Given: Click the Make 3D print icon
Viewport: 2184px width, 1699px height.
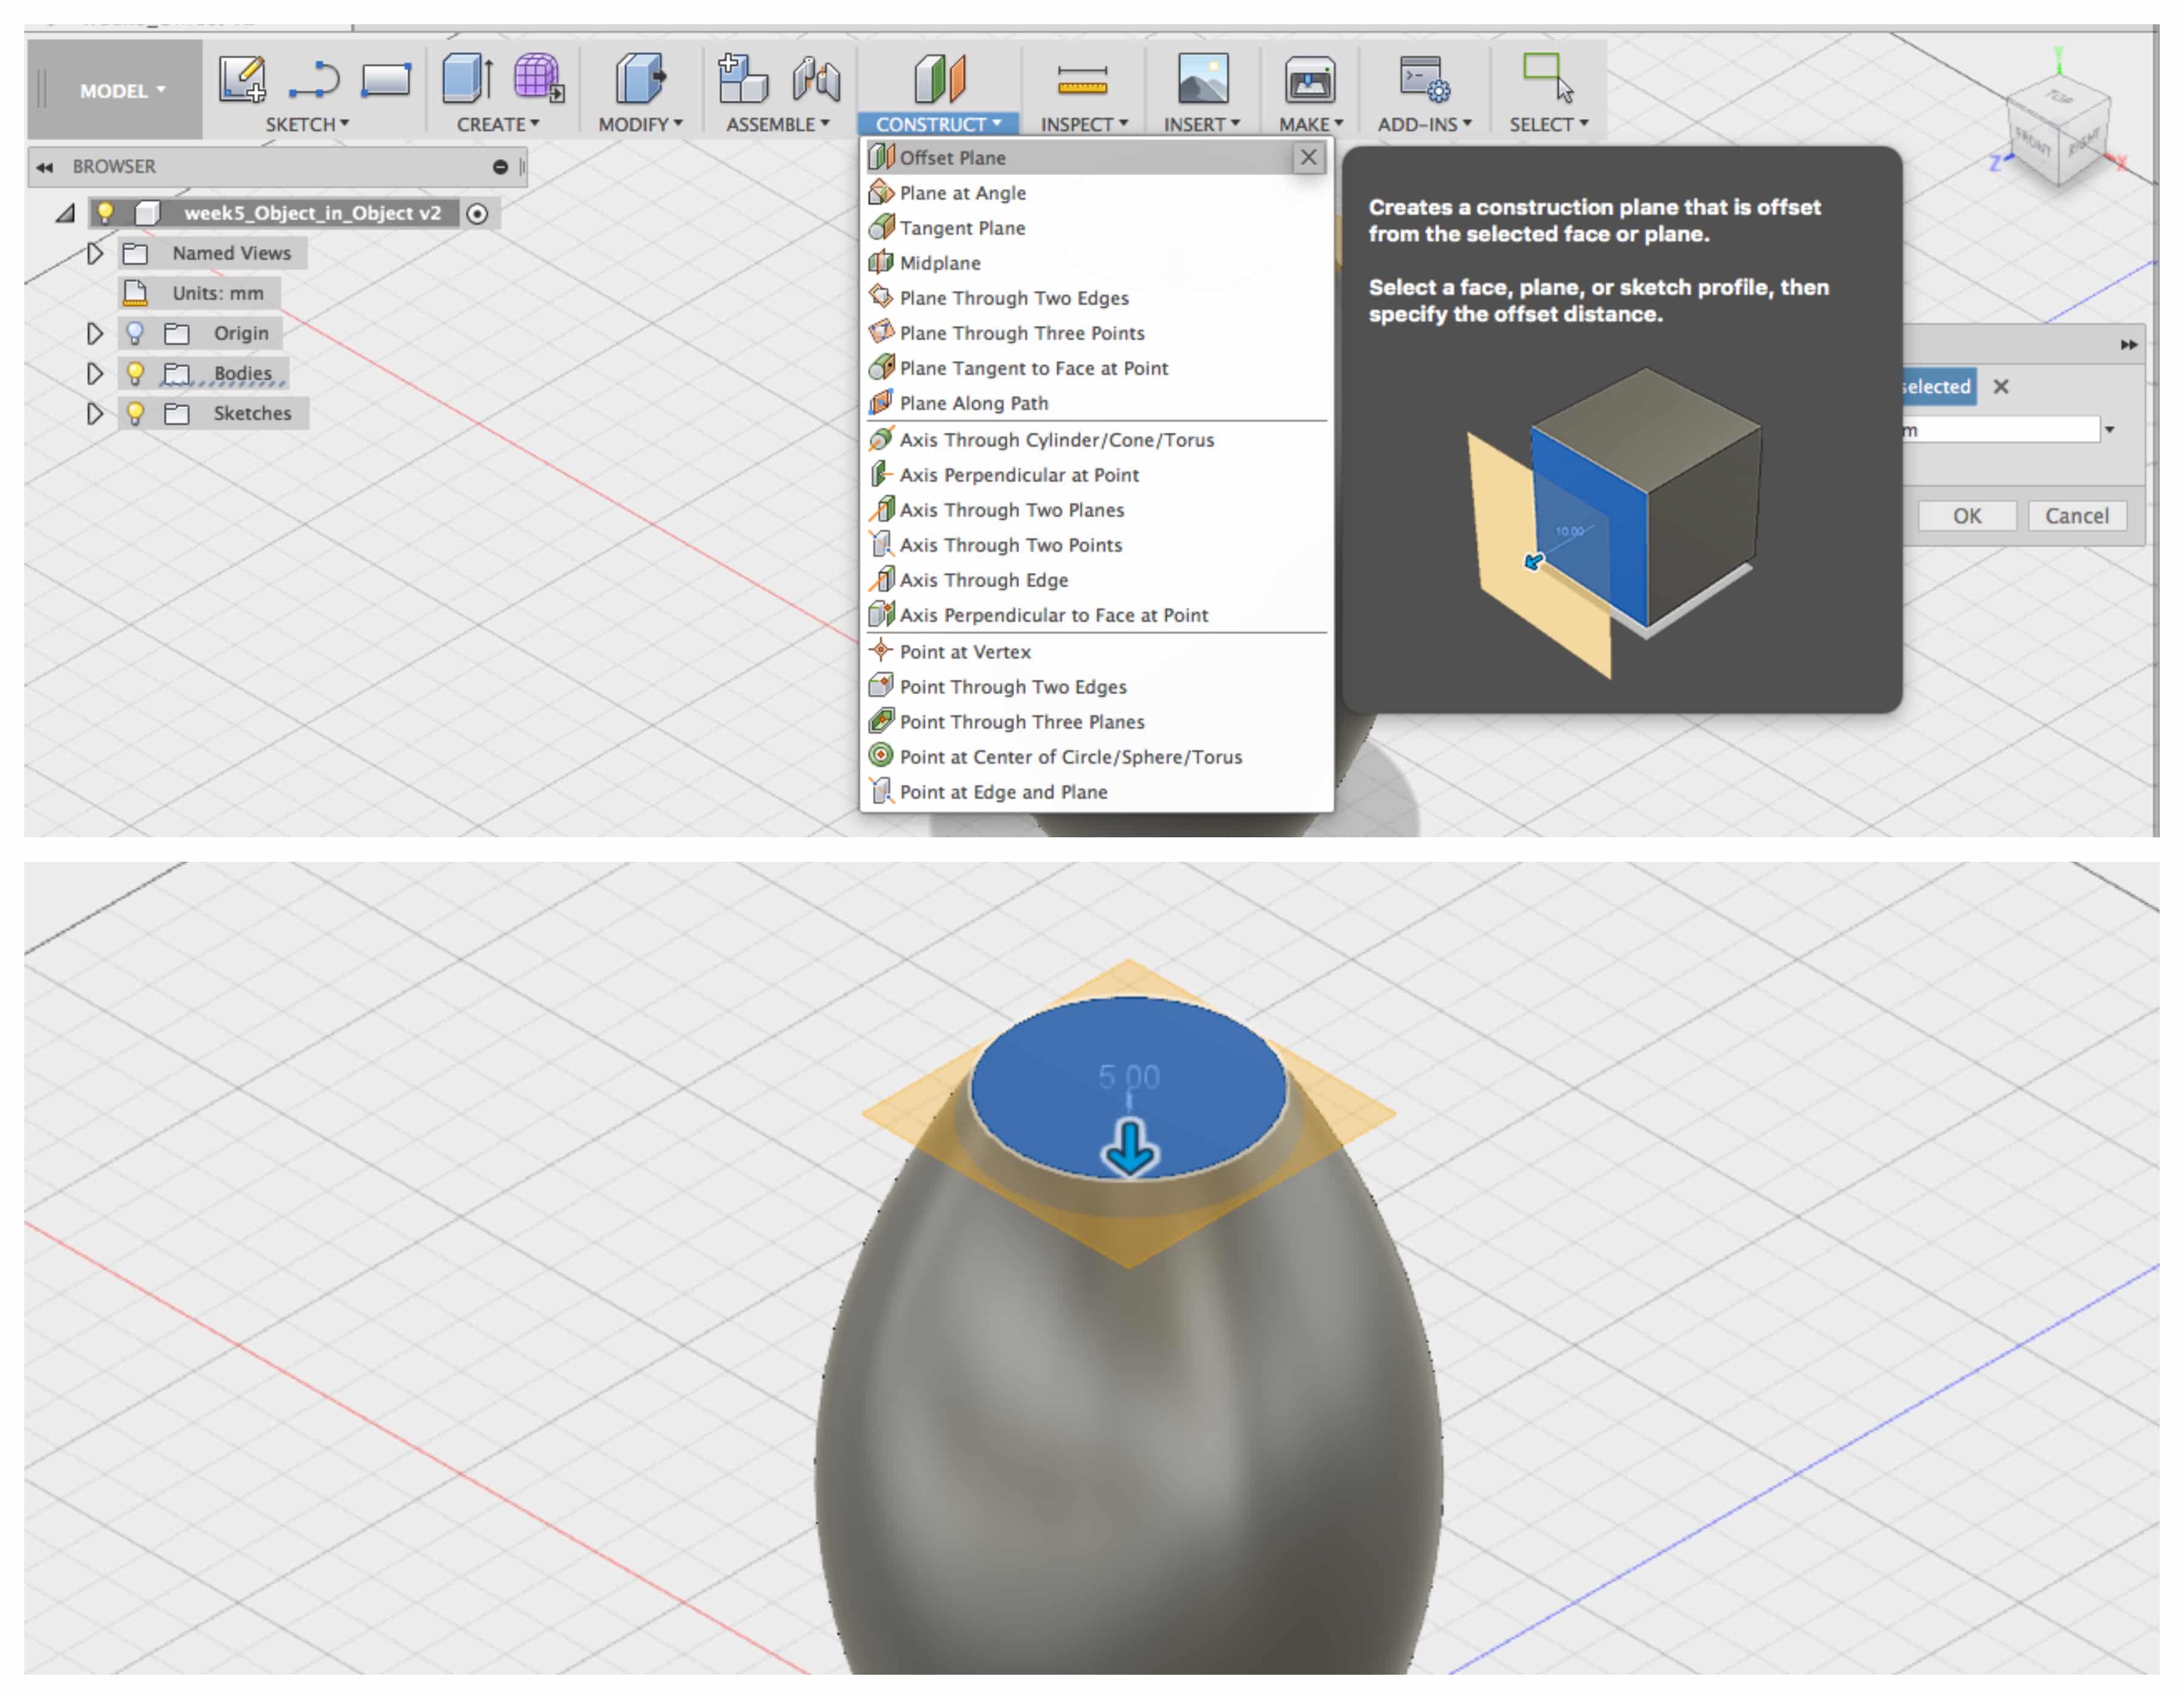Looking at the screenshot, I should 1310,80.
